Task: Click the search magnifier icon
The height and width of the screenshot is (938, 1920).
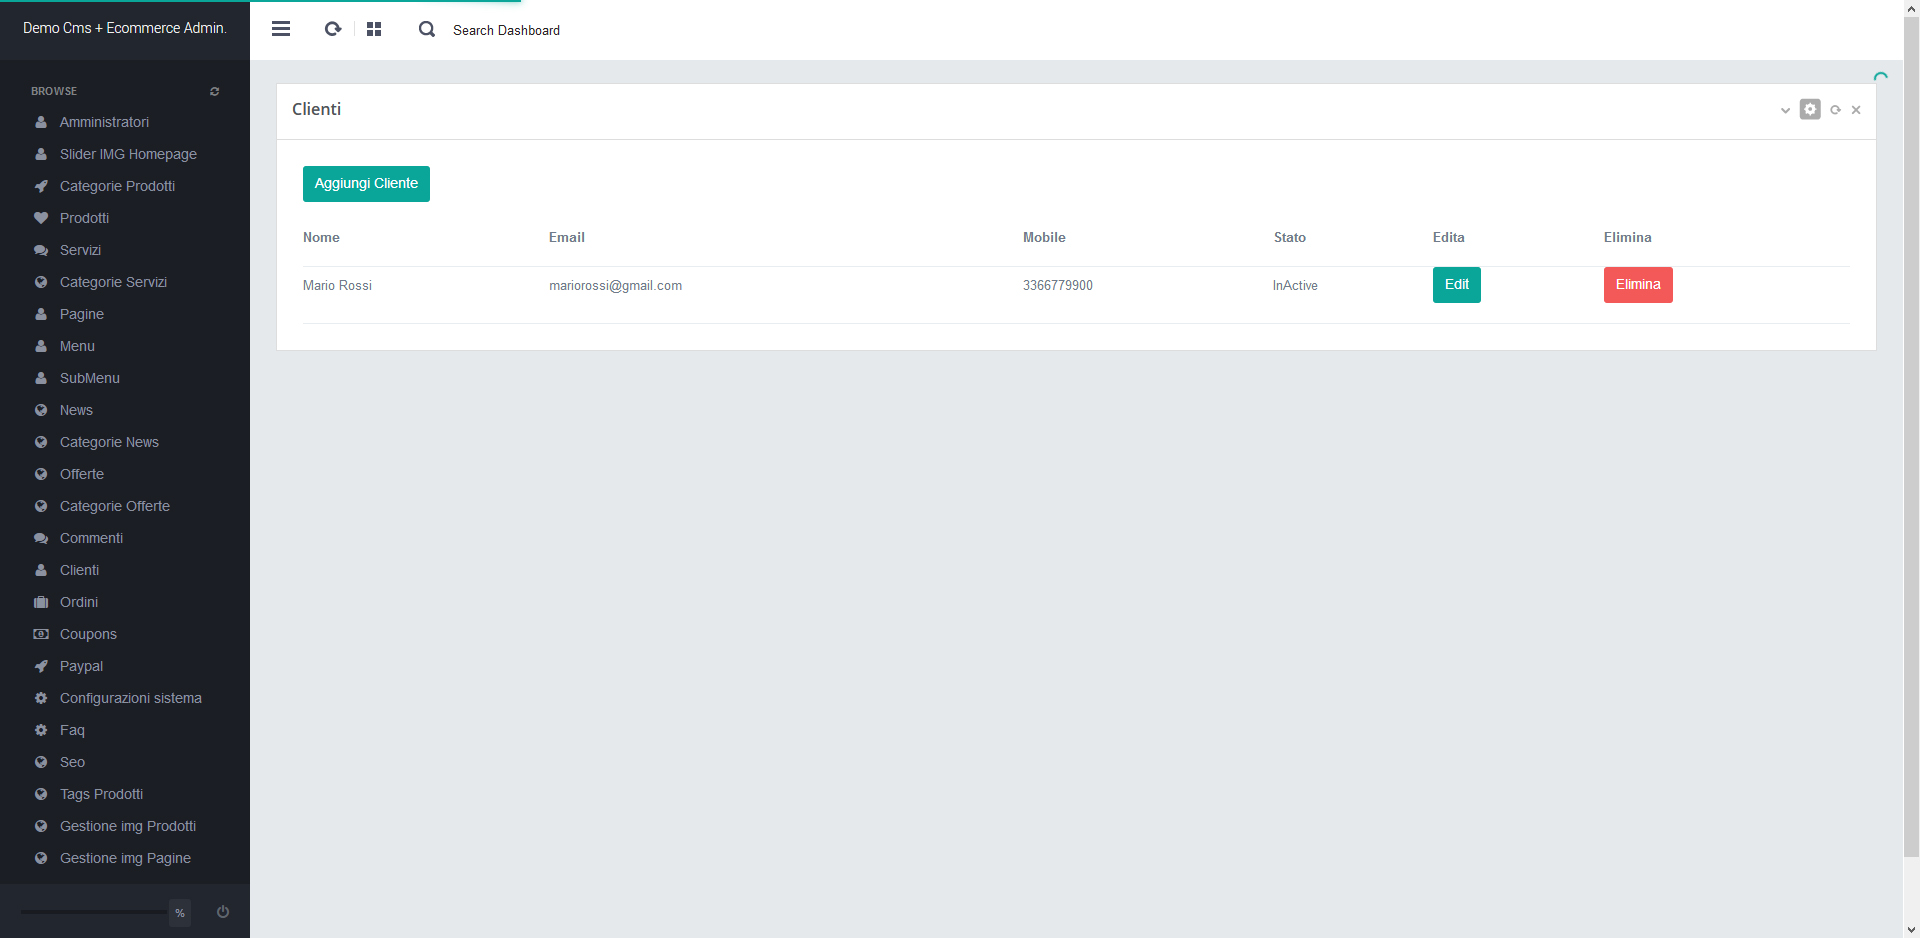Action: coord(427,29)
